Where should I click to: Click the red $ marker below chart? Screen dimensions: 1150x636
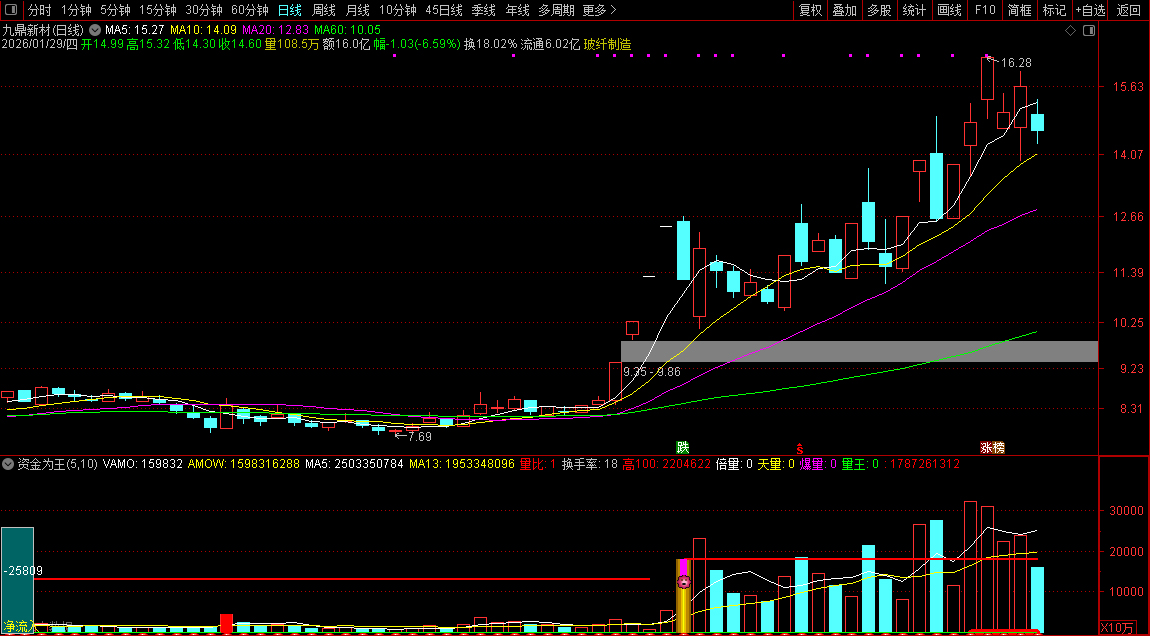[x=799, y=447]
